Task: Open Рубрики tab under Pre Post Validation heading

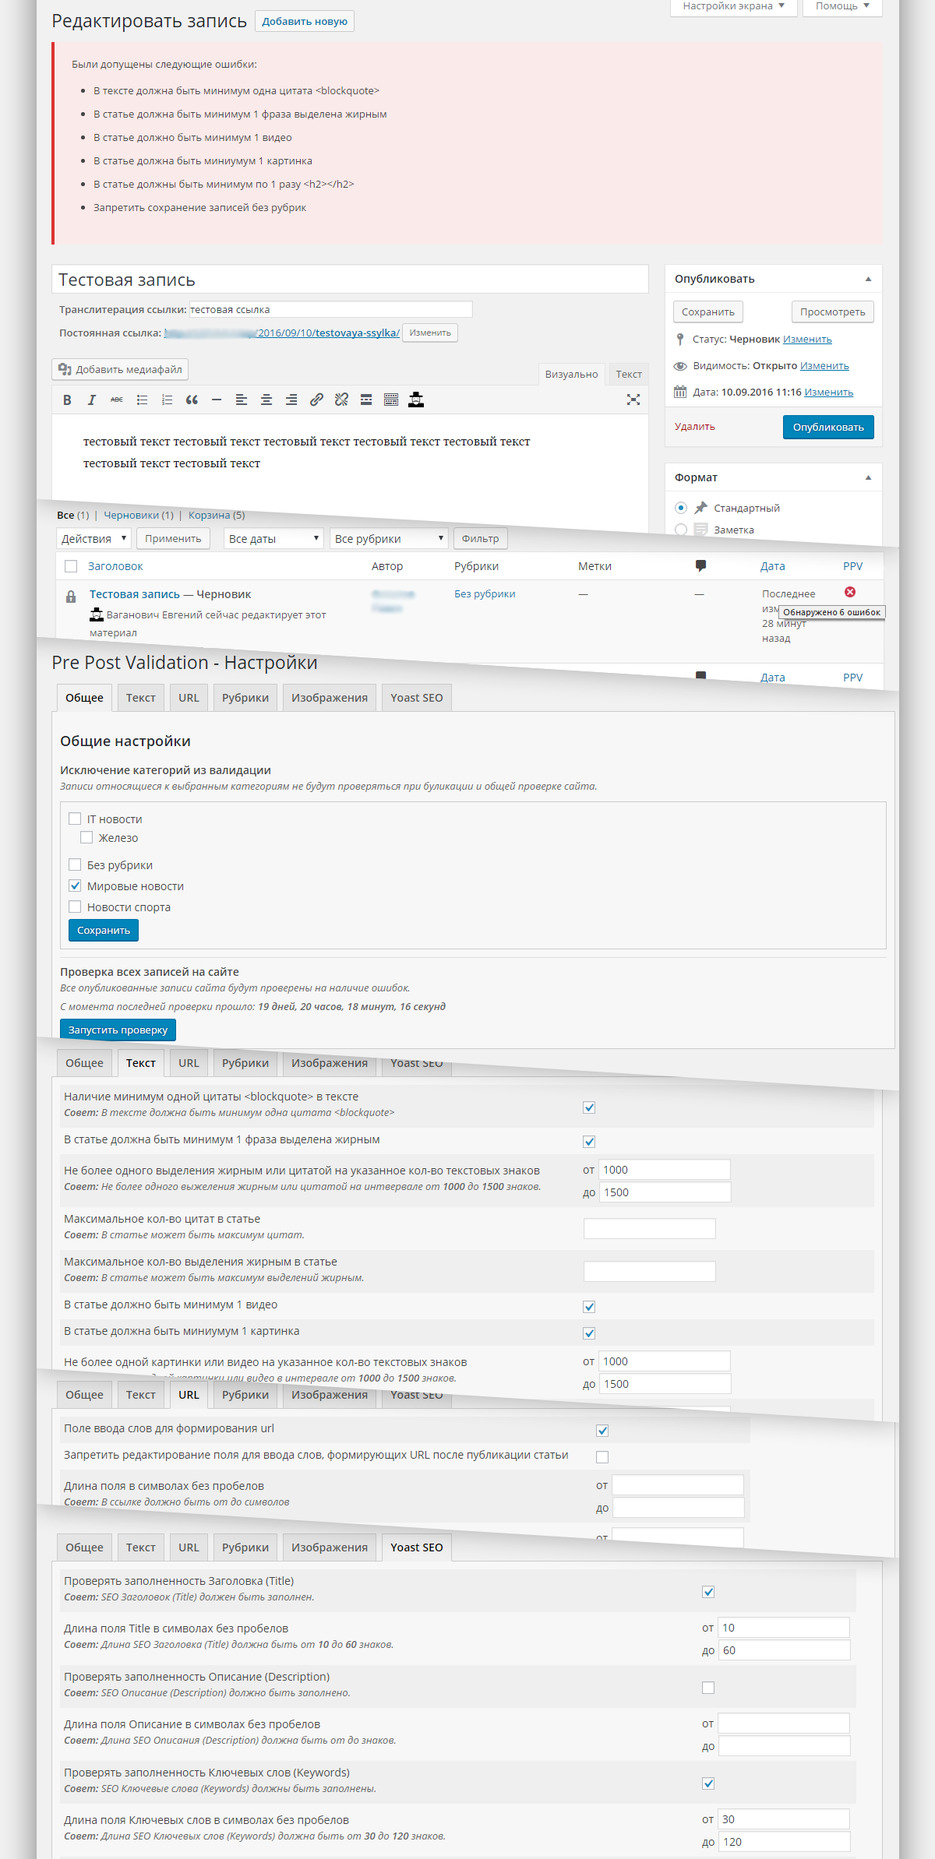Action: (x=245, y=698)
